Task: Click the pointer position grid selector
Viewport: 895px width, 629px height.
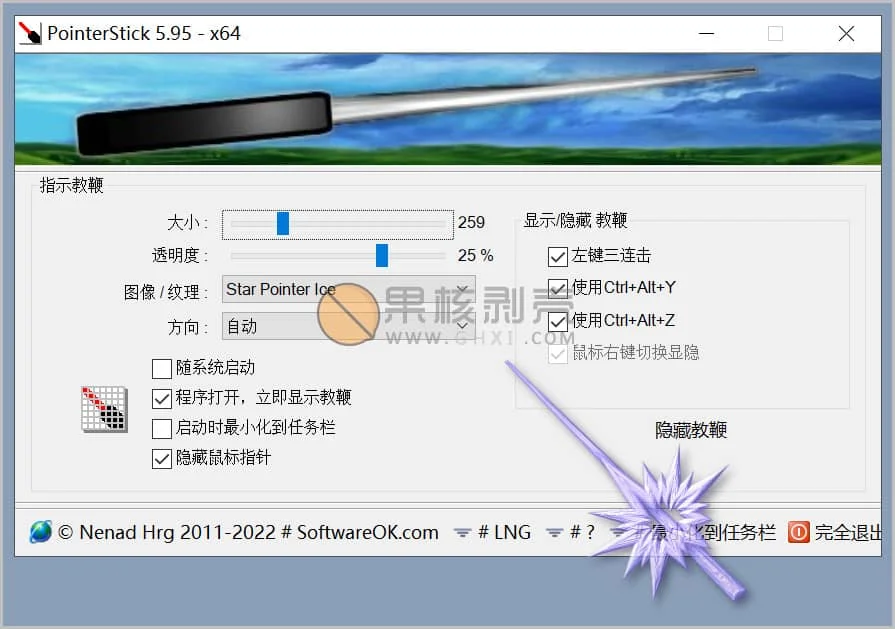Action: tap(103, 410)
